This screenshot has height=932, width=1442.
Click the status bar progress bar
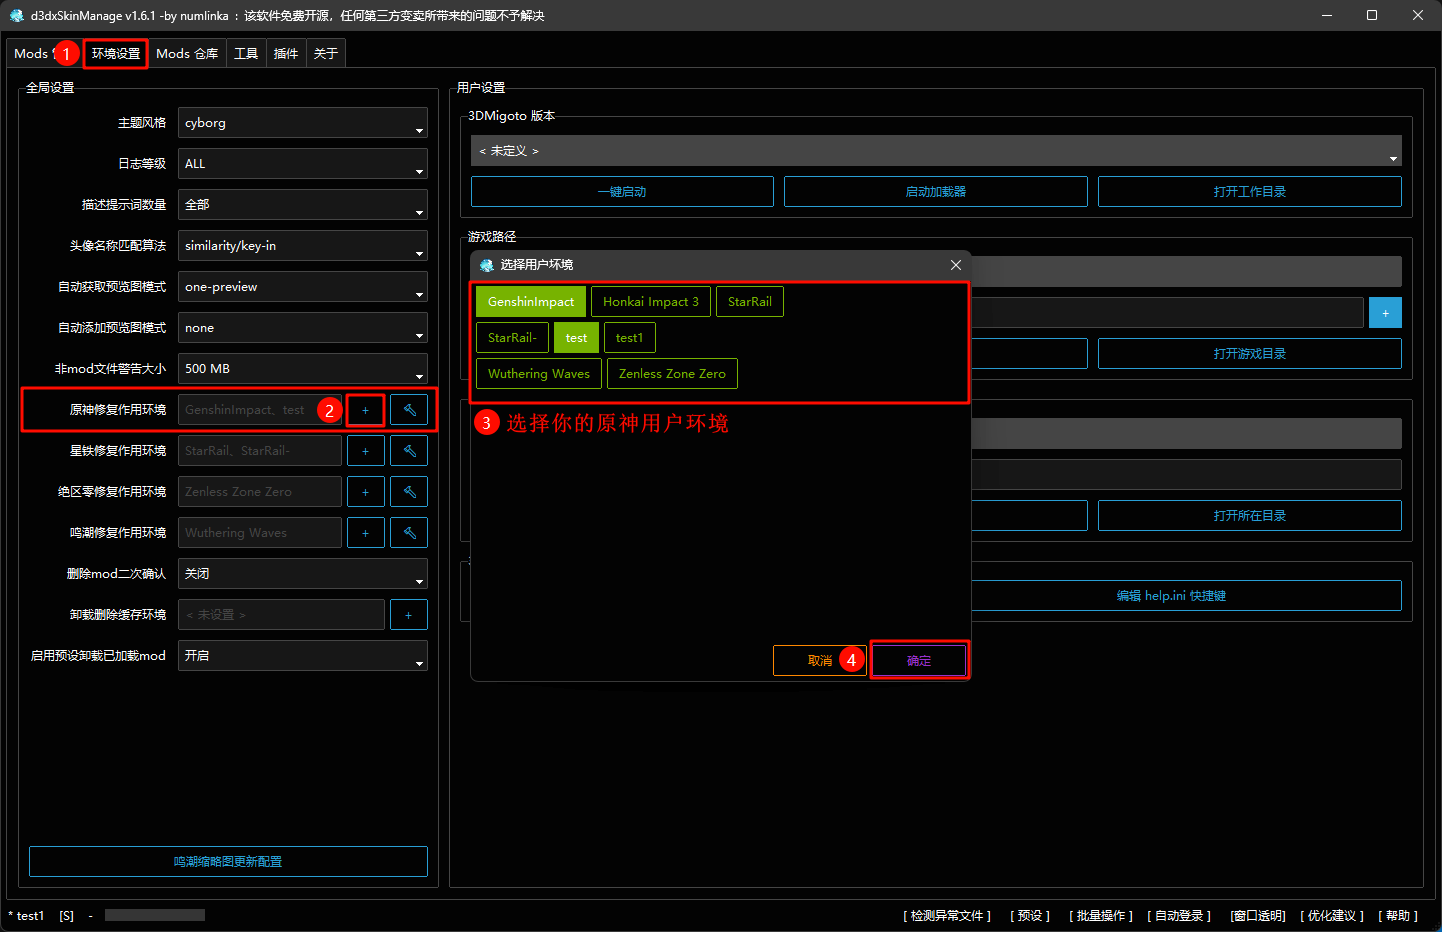[155, 915]
